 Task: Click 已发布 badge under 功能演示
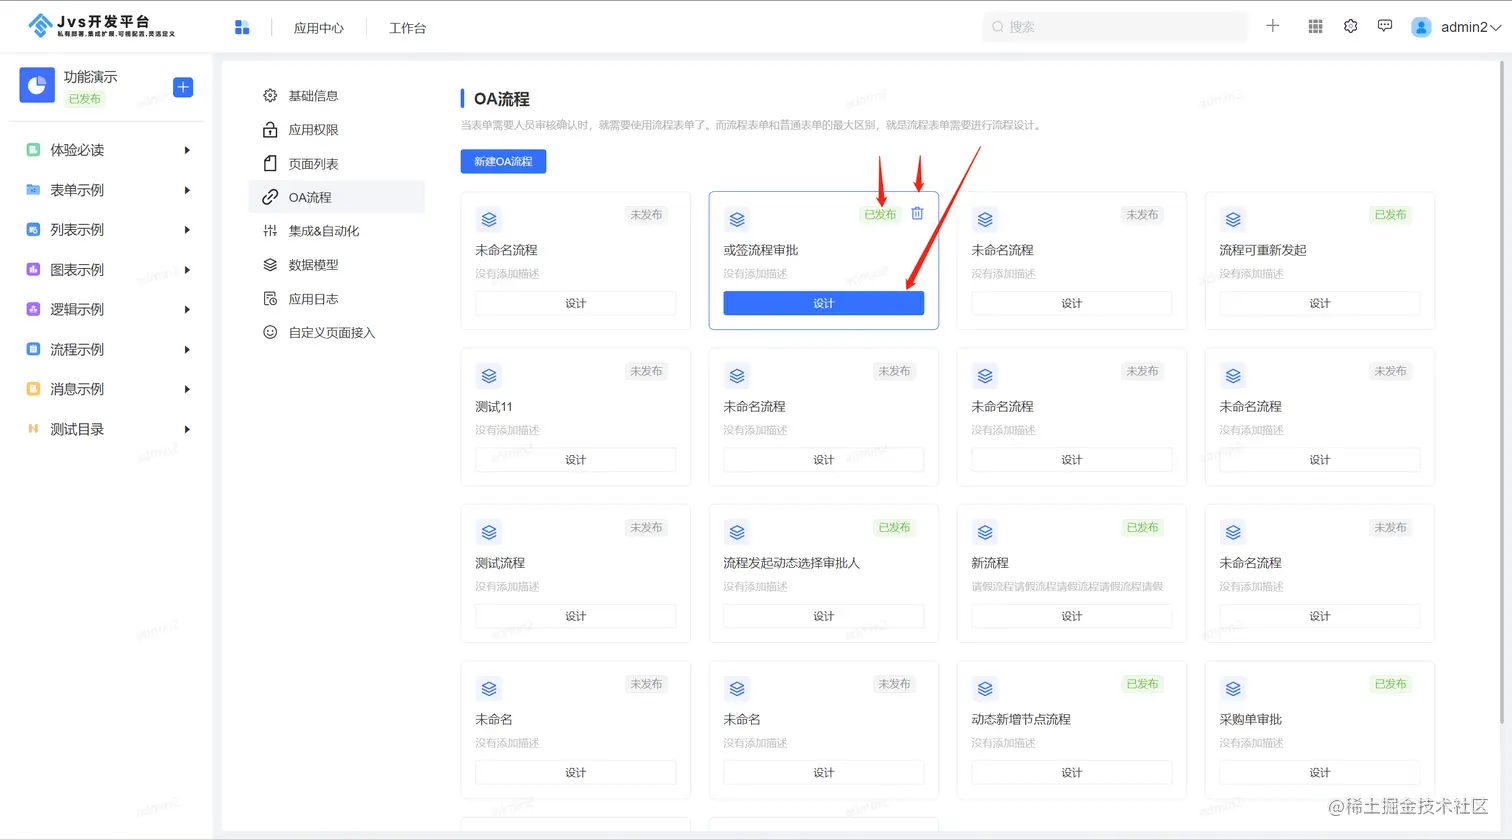85,99
